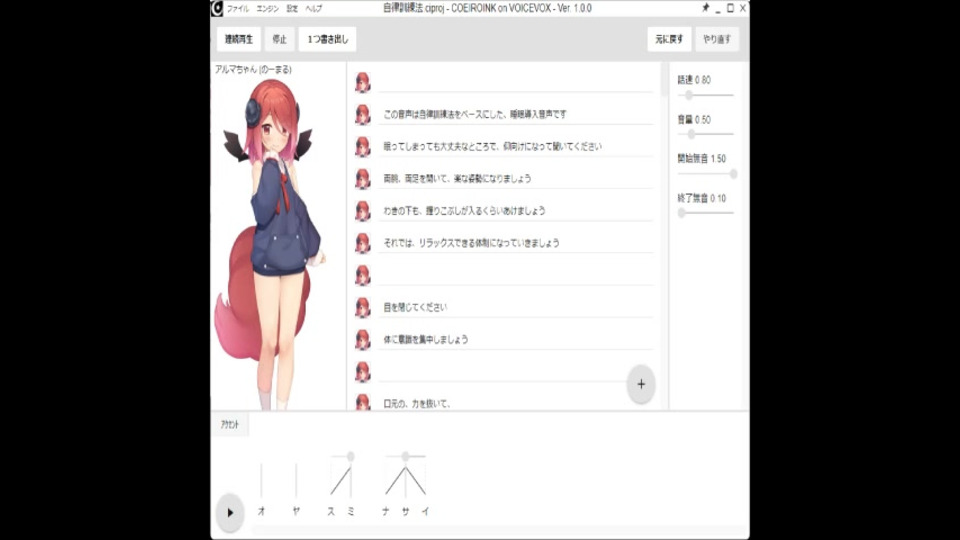Pin the window with the pin icon
This screenshot has width=960, height=540.
click(x=705, y=8)
